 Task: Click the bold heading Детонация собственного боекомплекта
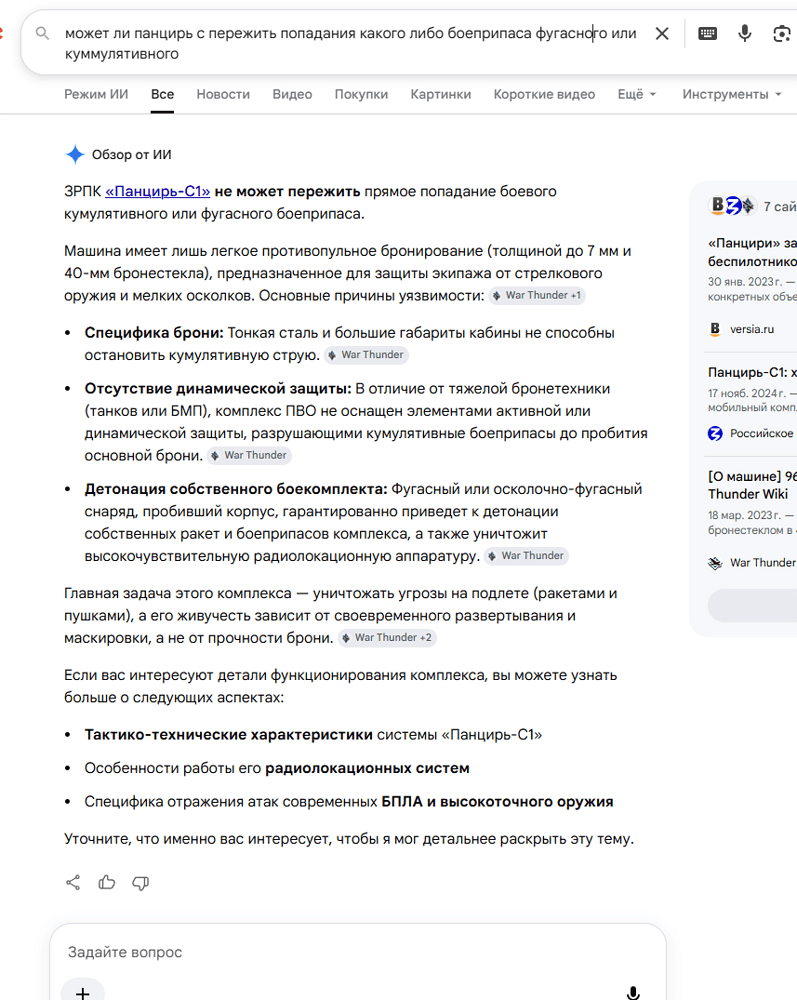pos(236,489)
